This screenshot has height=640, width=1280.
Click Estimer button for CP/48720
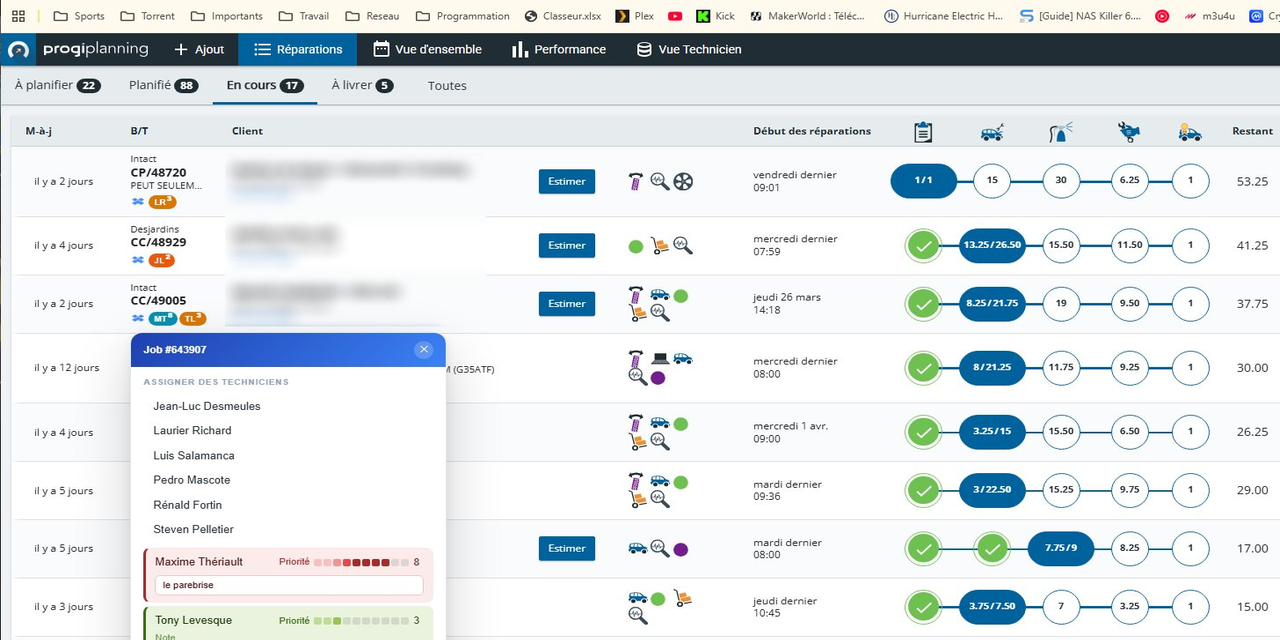(x=566, y=181)
